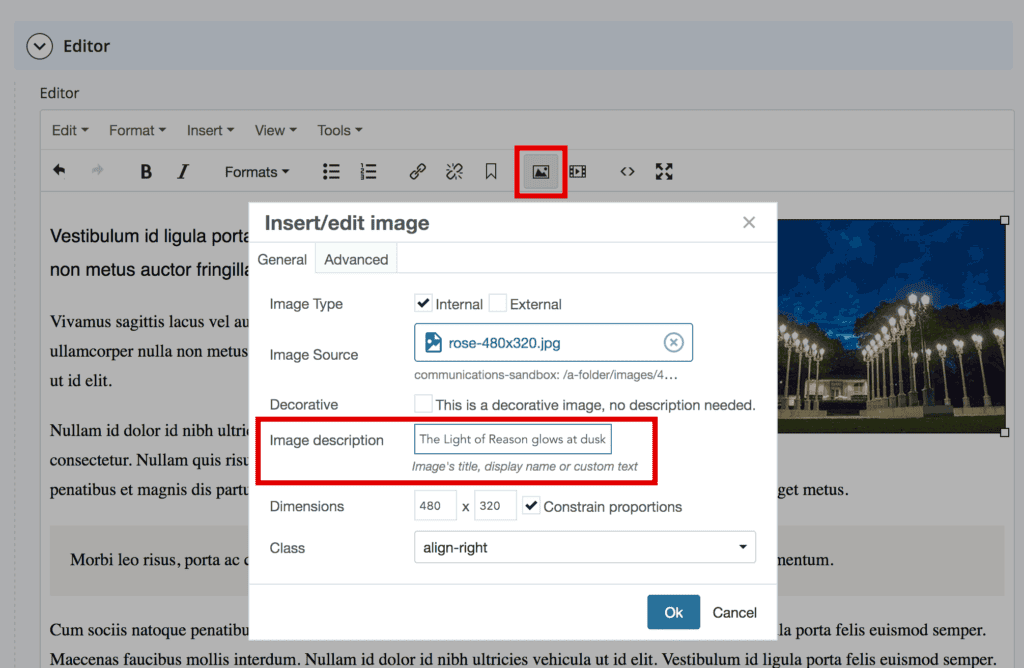Click the Ok button
This screenshot has height=668, width=1024.
(673, 612)
